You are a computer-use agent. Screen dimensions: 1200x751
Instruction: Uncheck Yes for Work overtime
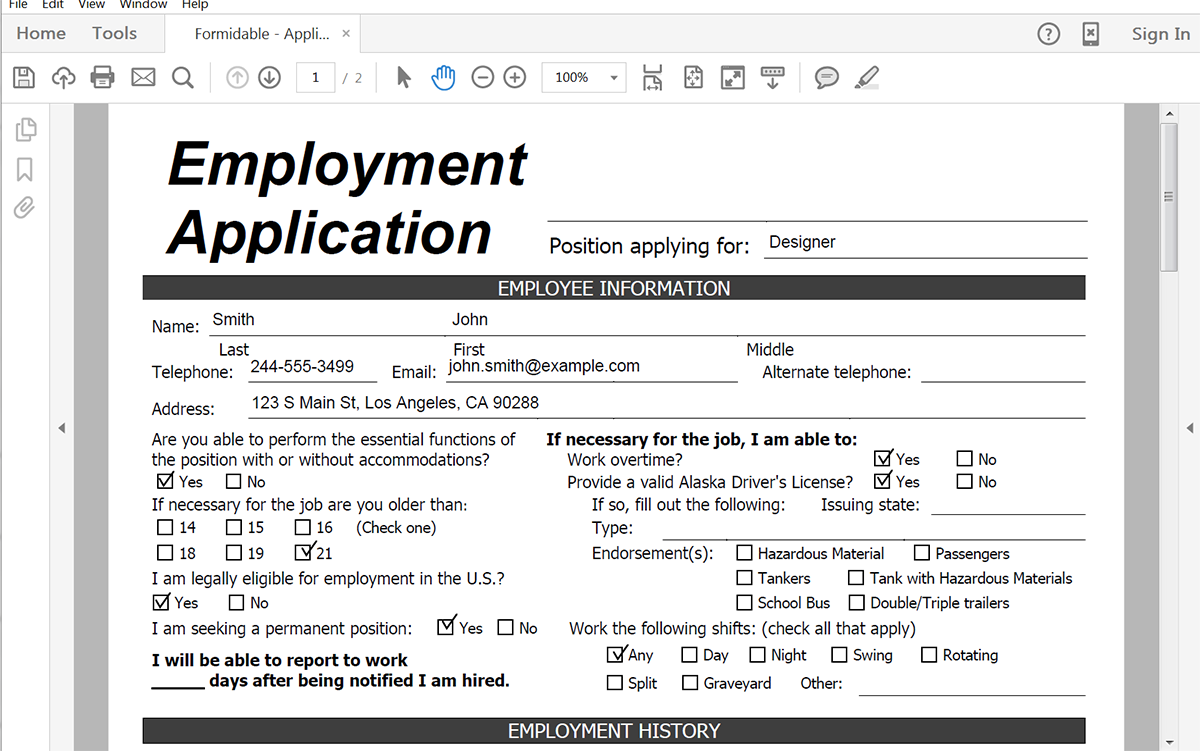coord(883,458)
